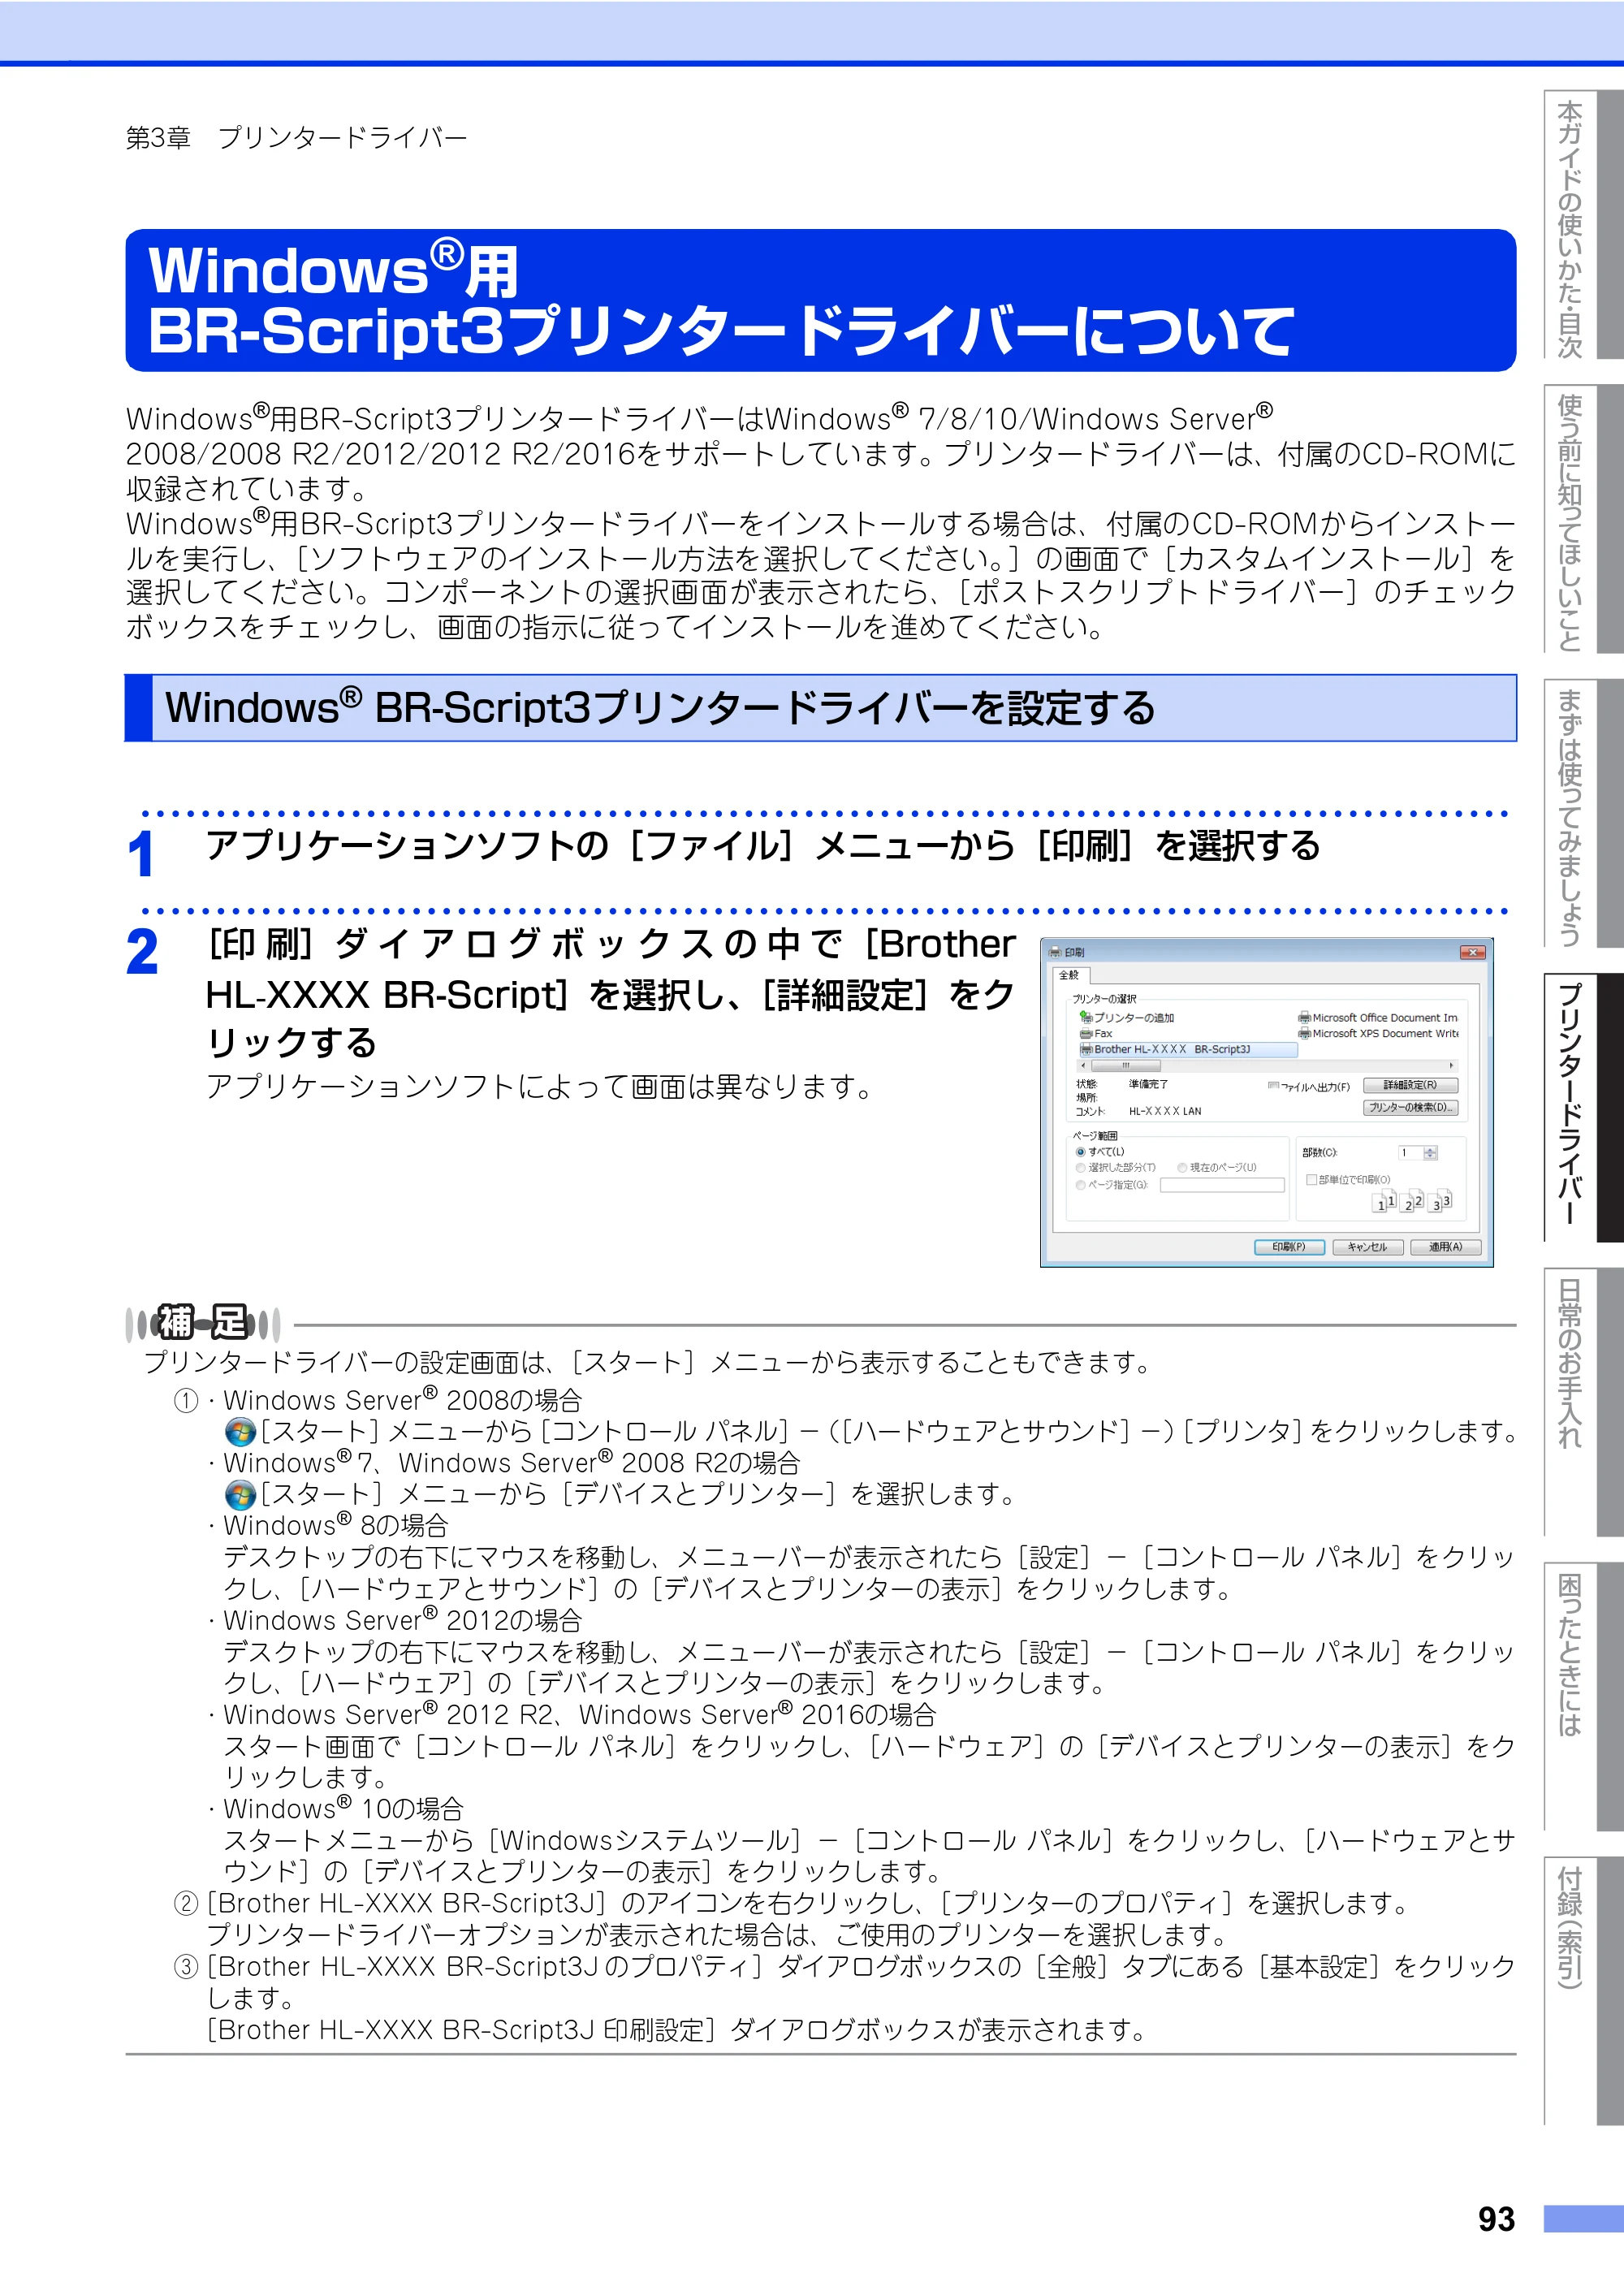Click the 準備完了 status text
The width and height of the screenshot is (1624, 2295).
pos(1148,1084)
